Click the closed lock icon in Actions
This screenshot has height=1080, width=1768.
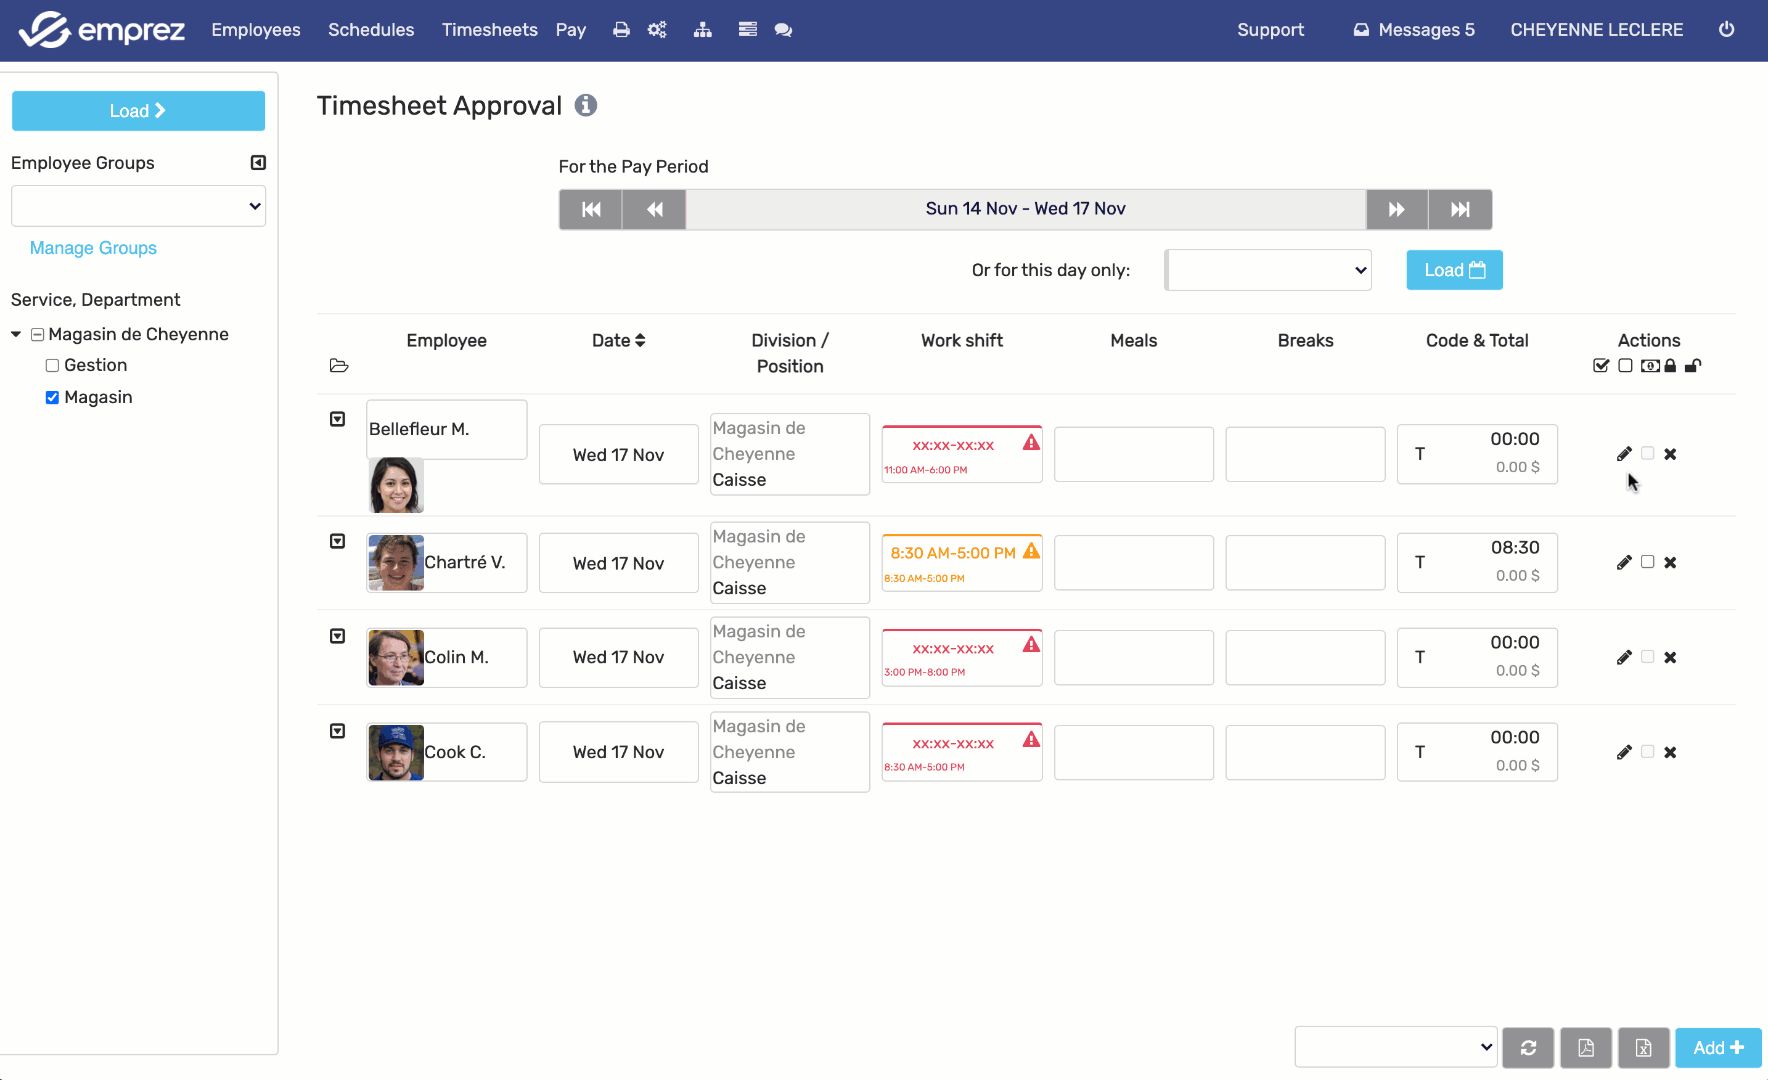click(1670, 366)
